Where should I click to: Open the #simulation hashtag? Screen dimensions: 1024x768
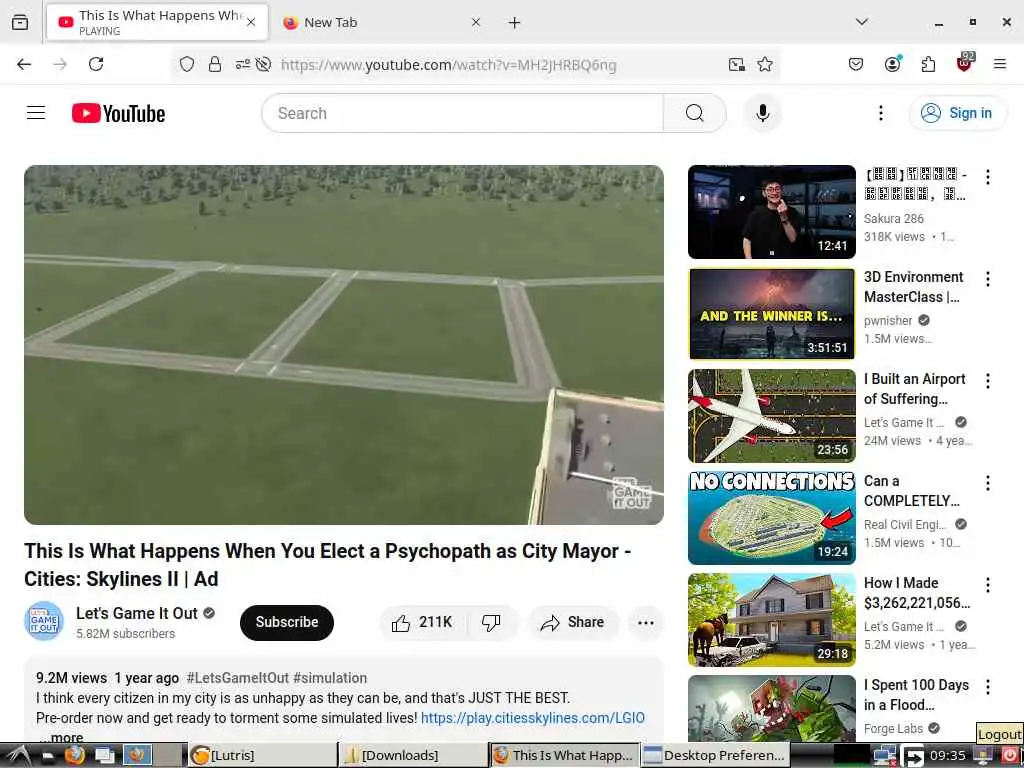(x=330, y=678)
